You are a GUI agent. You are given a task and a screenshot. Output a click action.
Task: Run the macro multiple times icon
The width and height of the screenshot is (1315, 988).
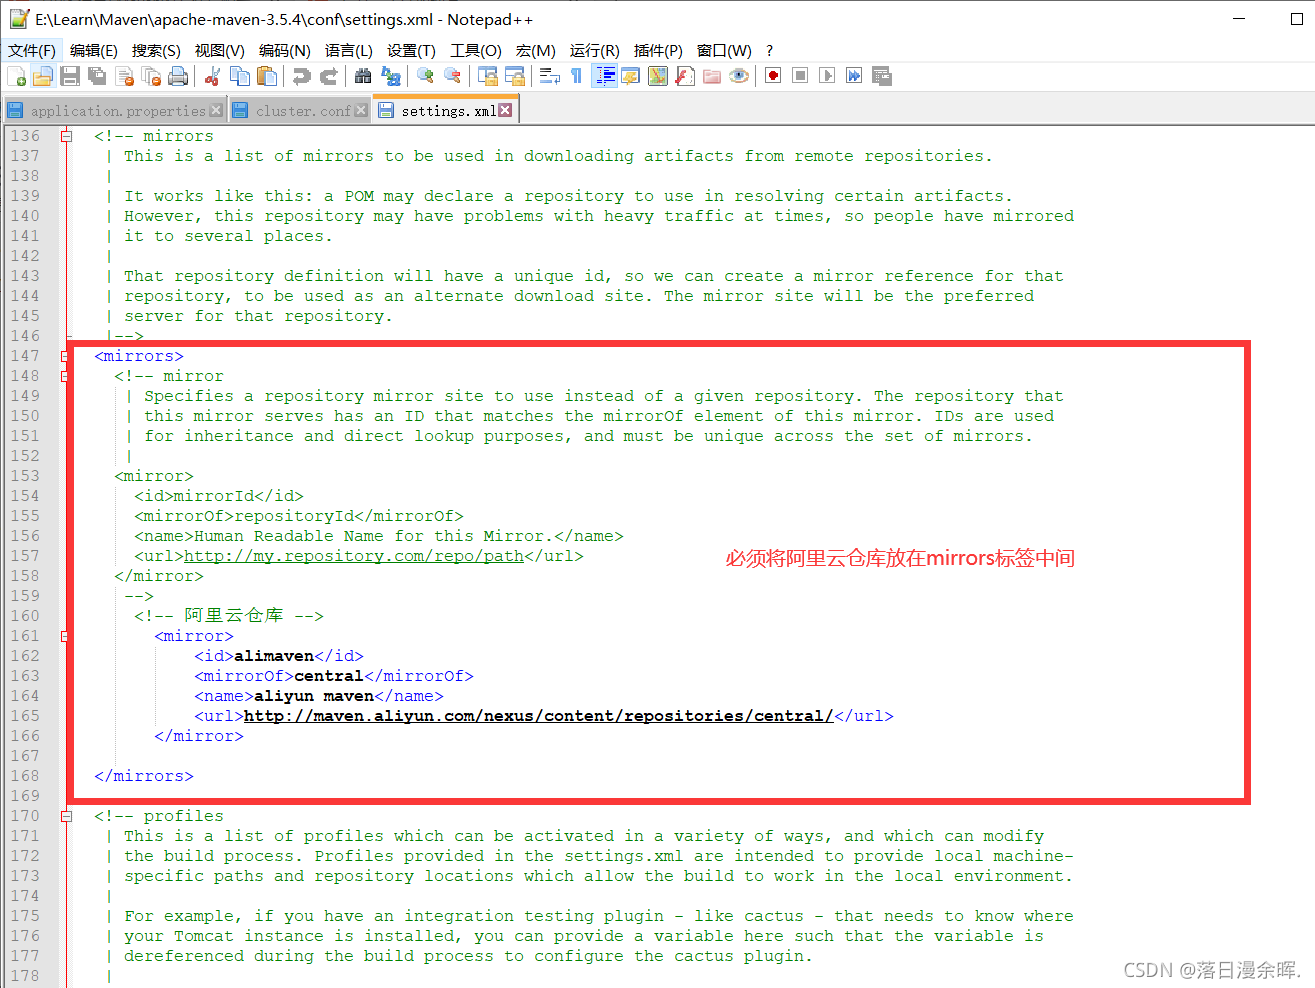[854, 76]
